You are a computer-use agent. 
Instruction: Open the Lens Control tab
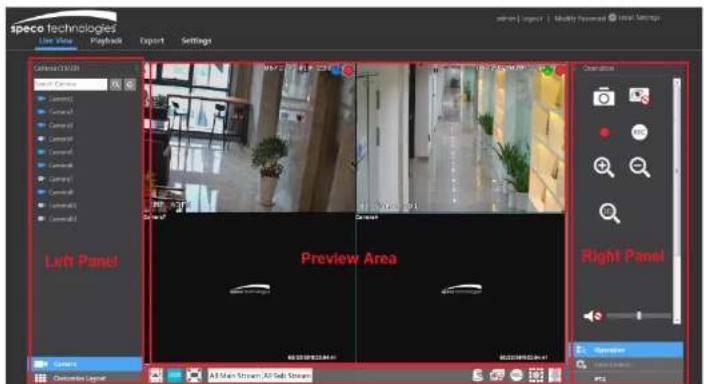(x=629, y=365)
